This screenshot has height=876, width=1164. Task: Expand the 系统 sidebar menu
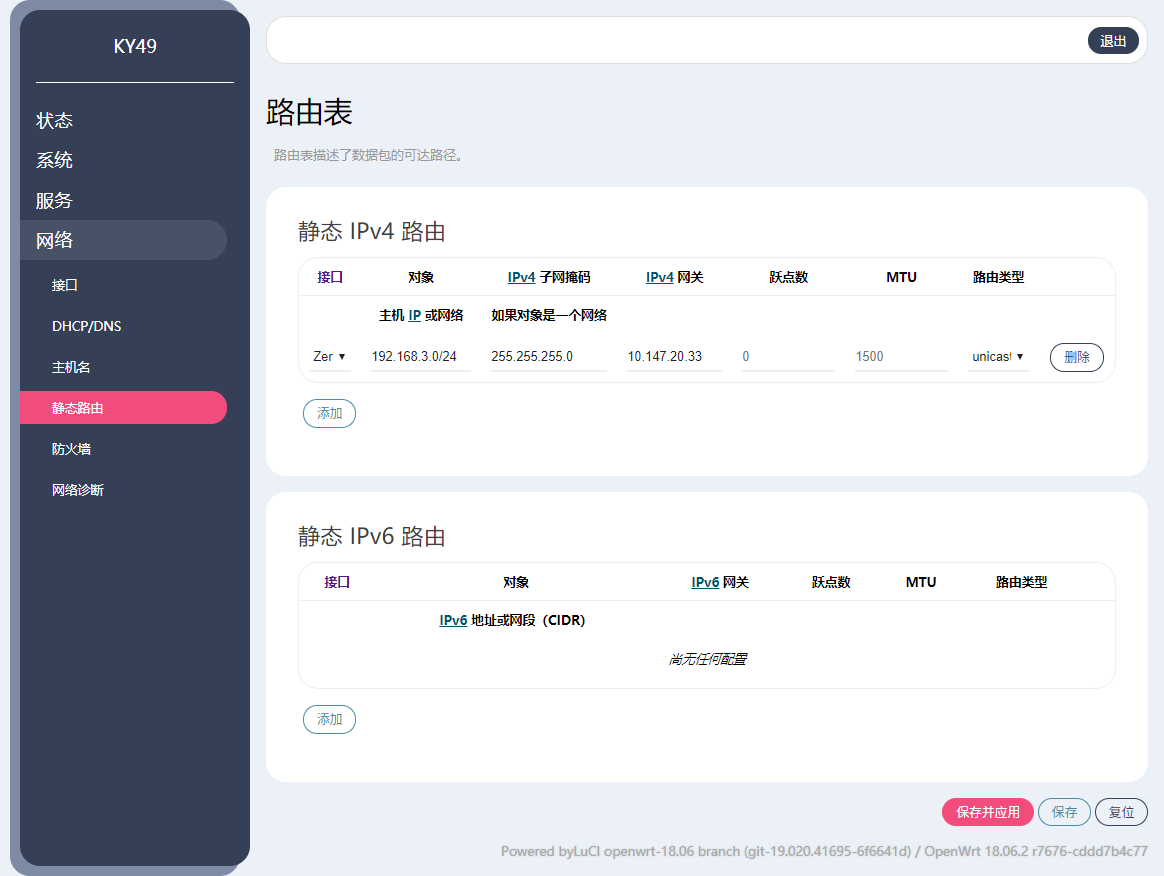tap(55, 160)
